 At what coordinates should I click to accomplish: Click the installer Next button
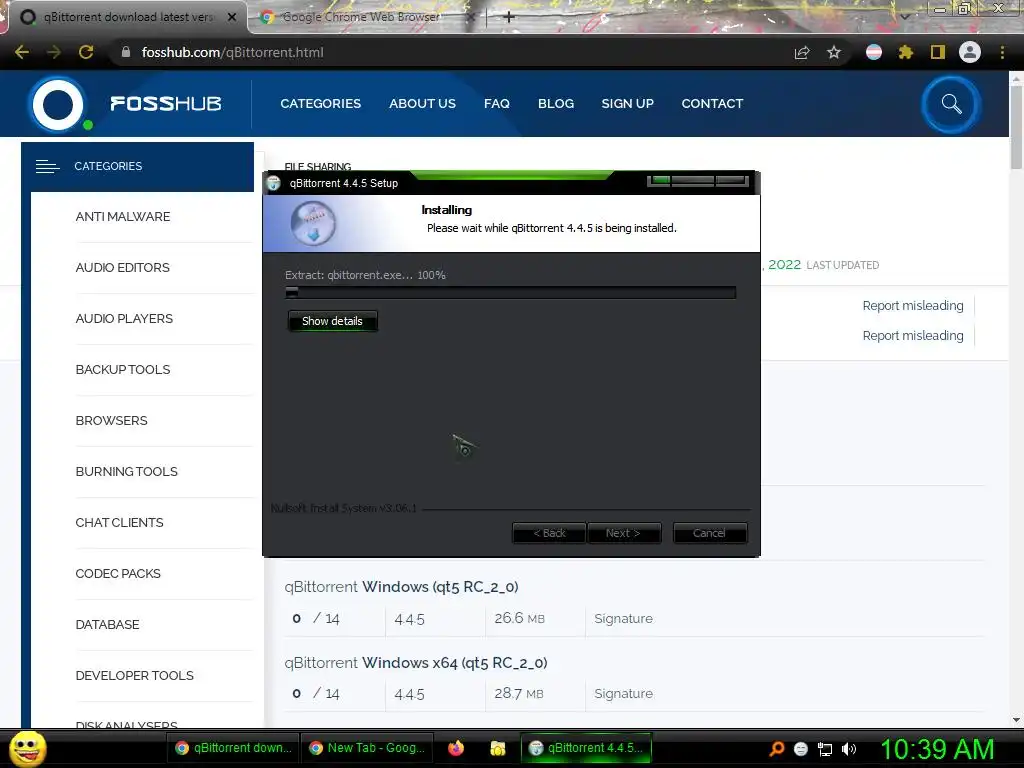pyautogui.click(x=623, y=533)
